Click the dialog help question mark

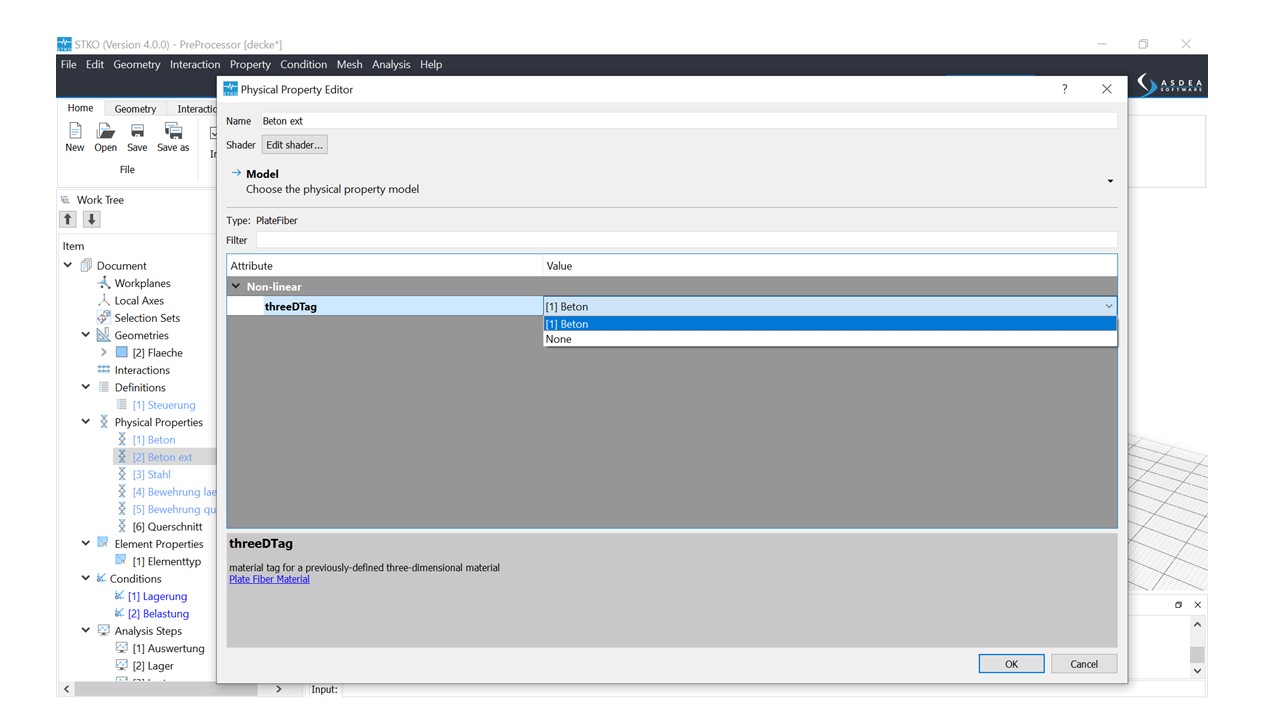[1064, 89]
